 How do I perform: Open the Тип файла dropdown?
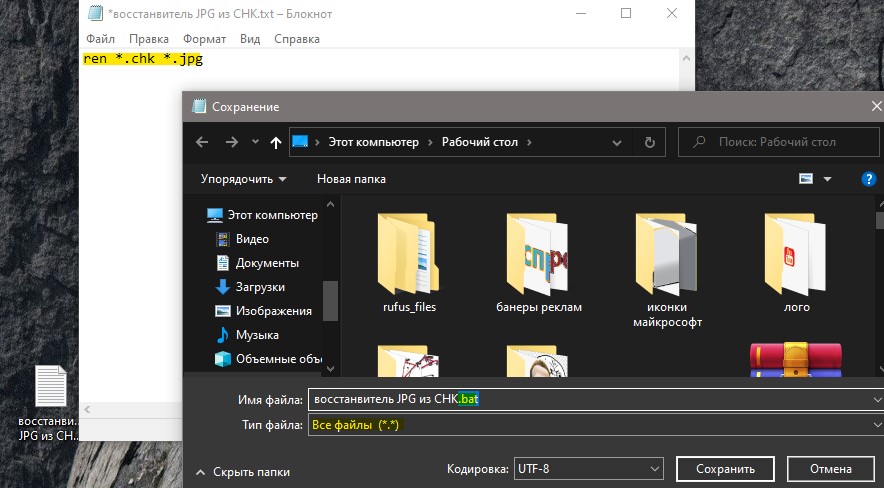coord(596,425)
